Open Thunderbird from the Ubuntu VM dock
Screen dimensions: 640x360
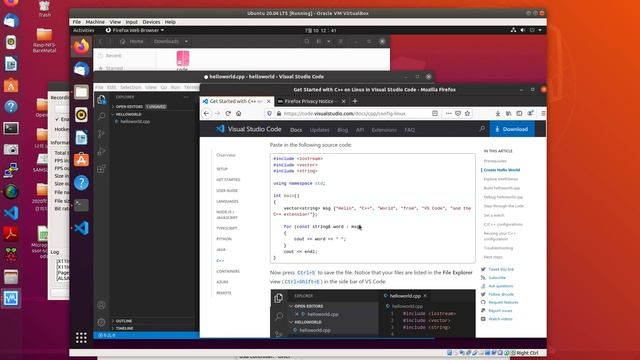(81, 69)
